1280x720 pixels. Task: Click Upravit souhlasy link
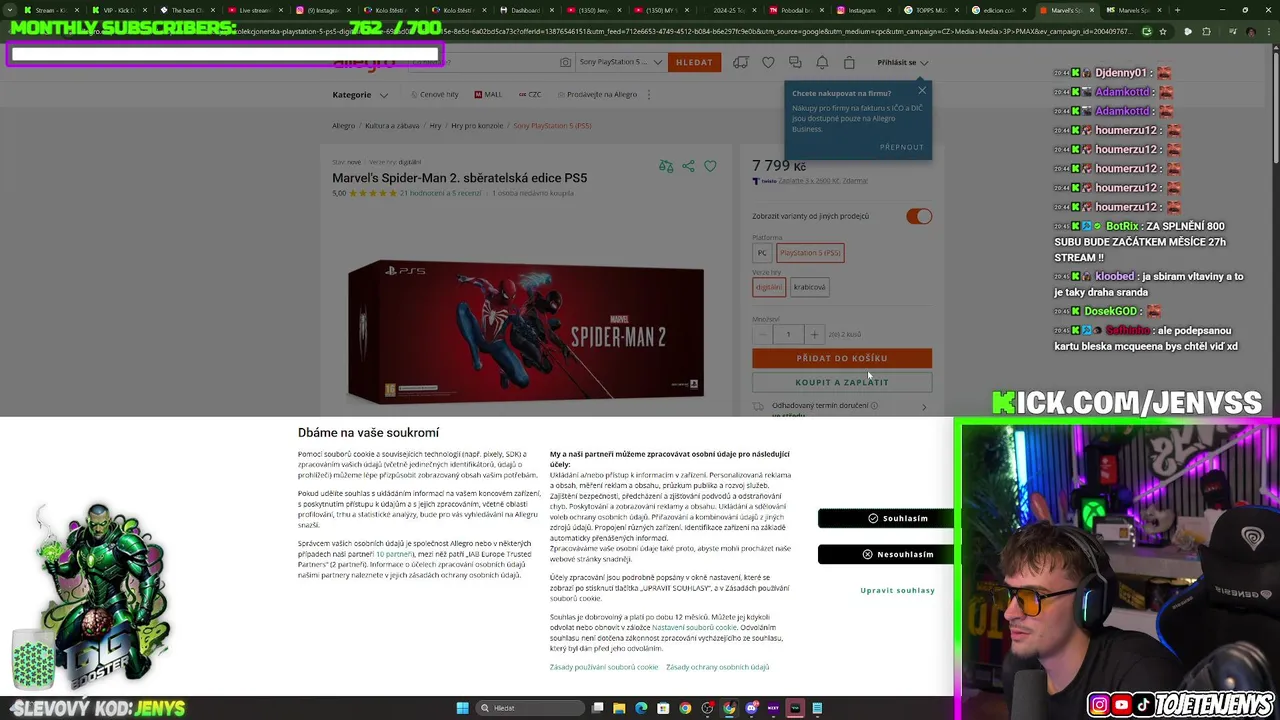tap(897, 590)
